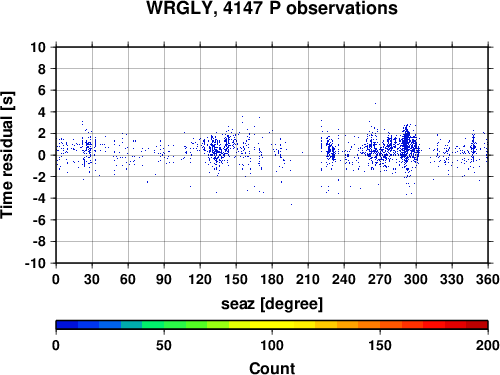Click the y-axis tick label -10
500x375 pixels.
(35, 263)
